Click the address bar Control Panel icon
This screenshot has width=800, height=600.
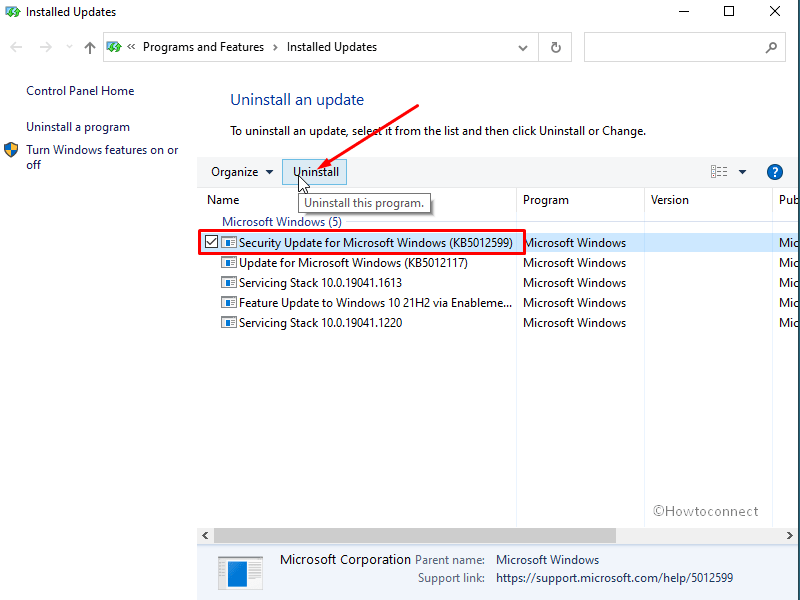114,47
